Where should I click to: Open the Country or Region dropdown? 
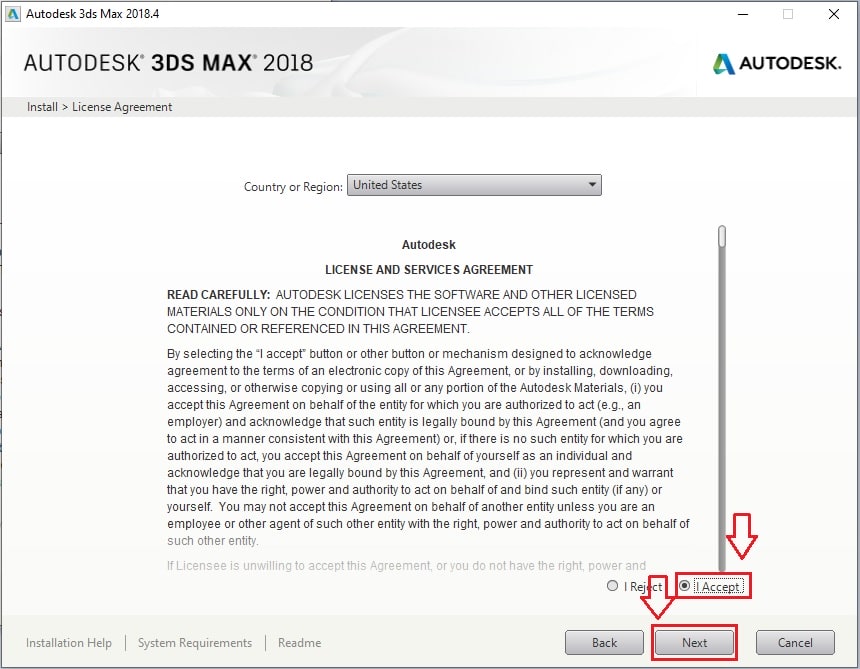tap(474, 185)
